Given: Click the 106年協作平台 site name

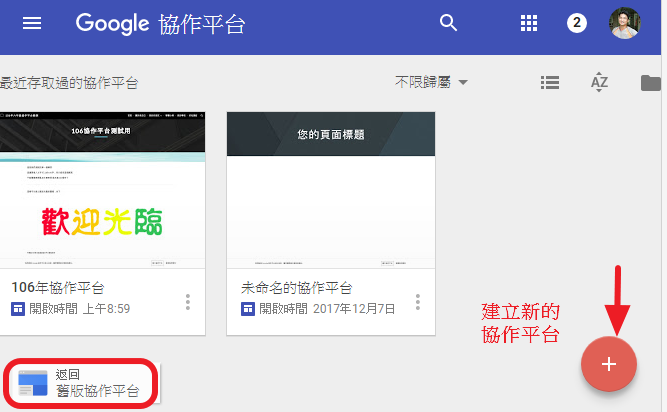Looking at the screenshot, I should coord(56,288).
